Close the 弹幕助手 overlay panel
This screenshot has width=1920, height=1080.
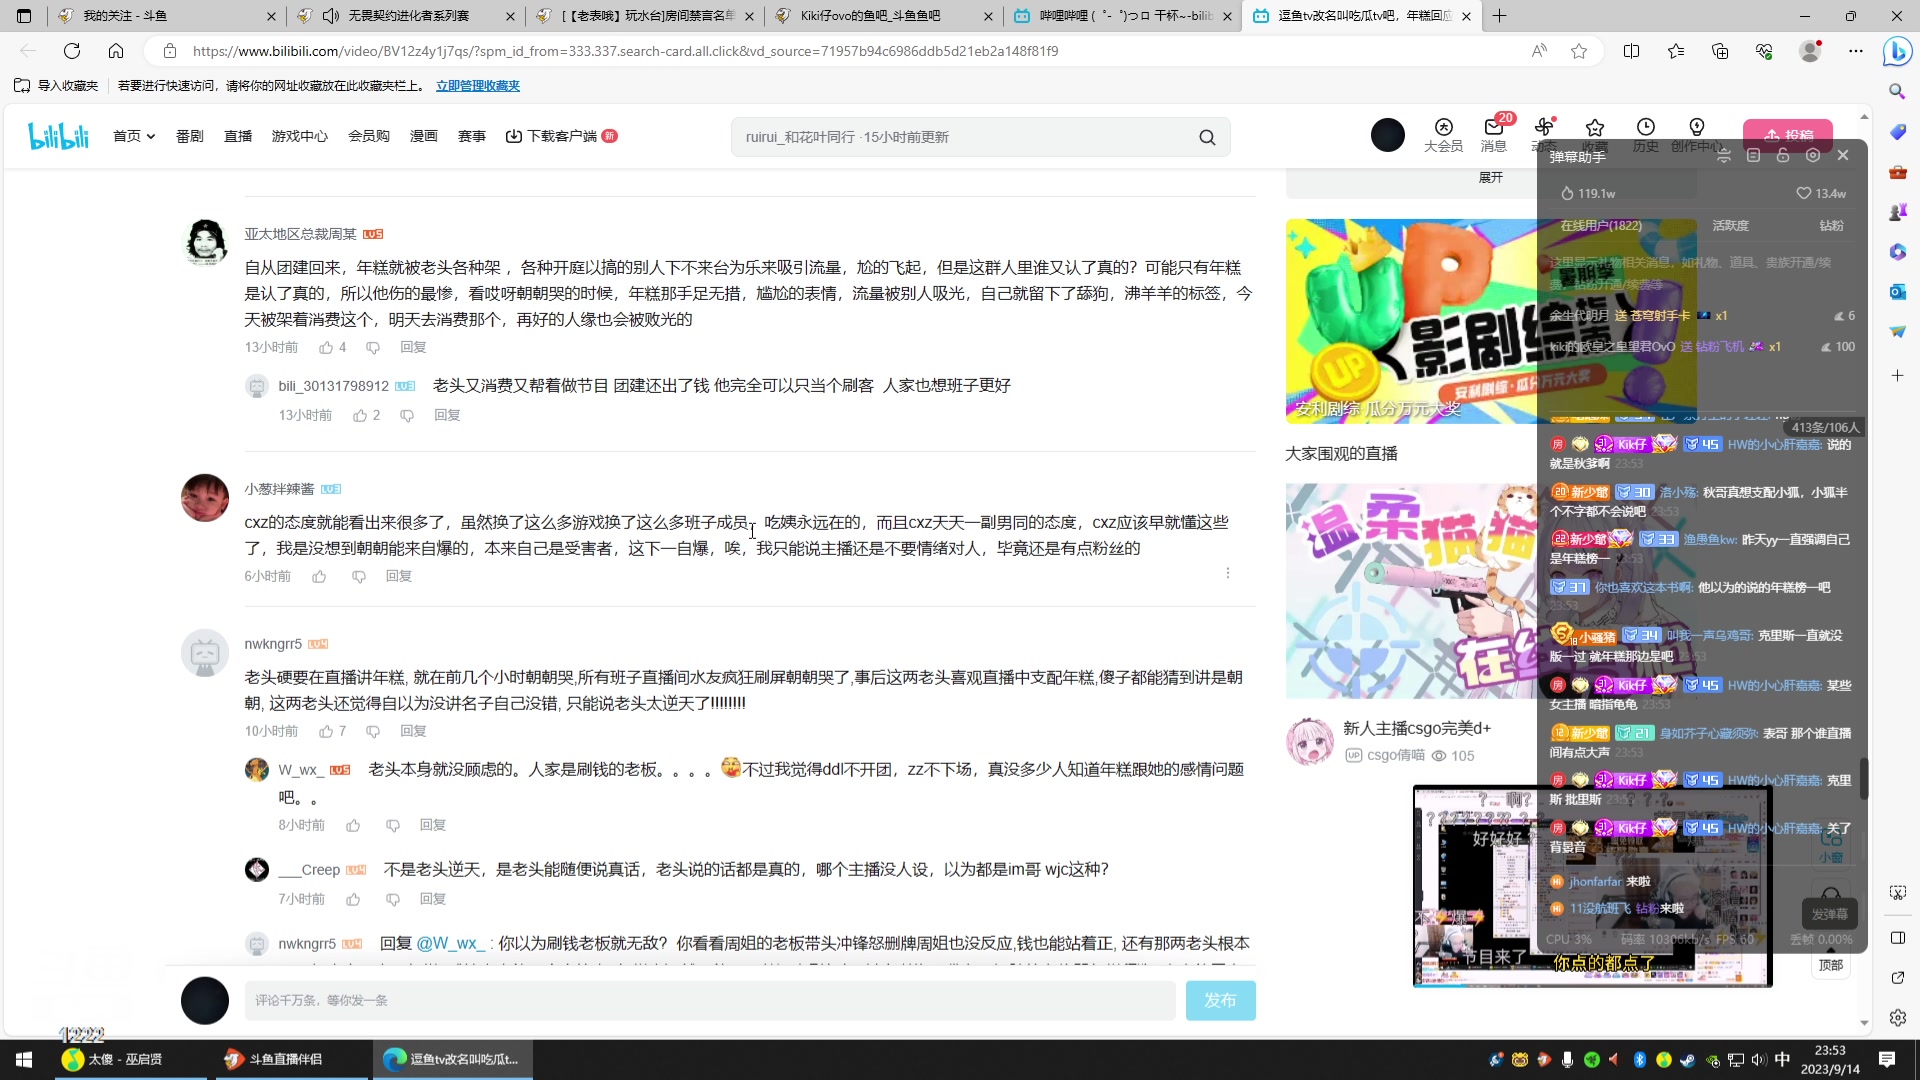tap(1843, 155)
